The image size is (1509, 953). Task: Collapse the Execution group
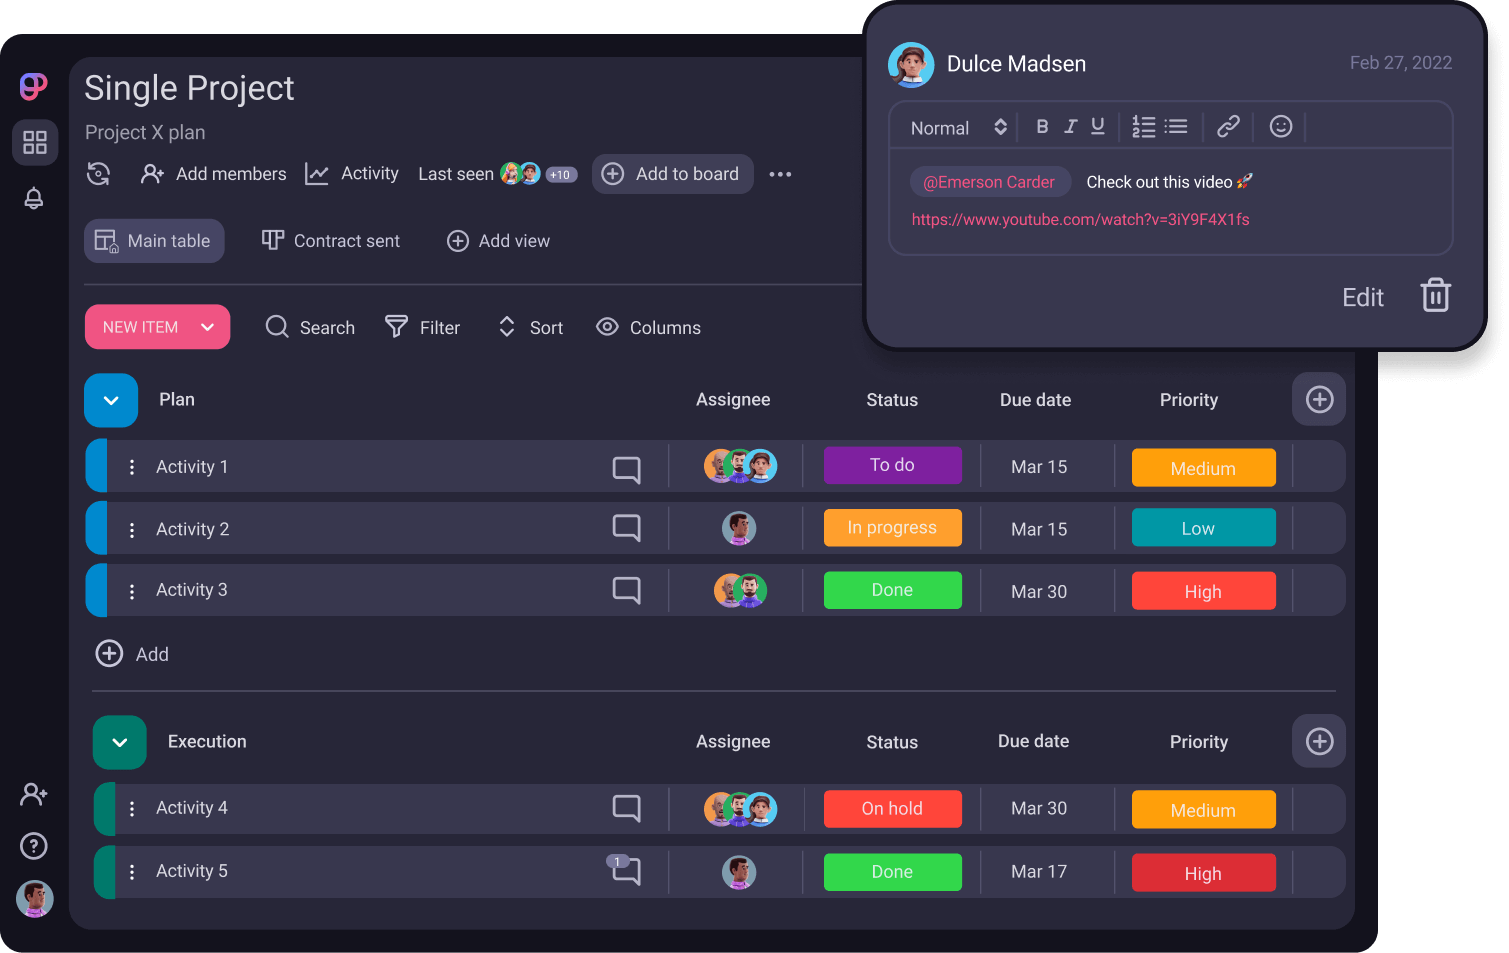click(120, 742)
